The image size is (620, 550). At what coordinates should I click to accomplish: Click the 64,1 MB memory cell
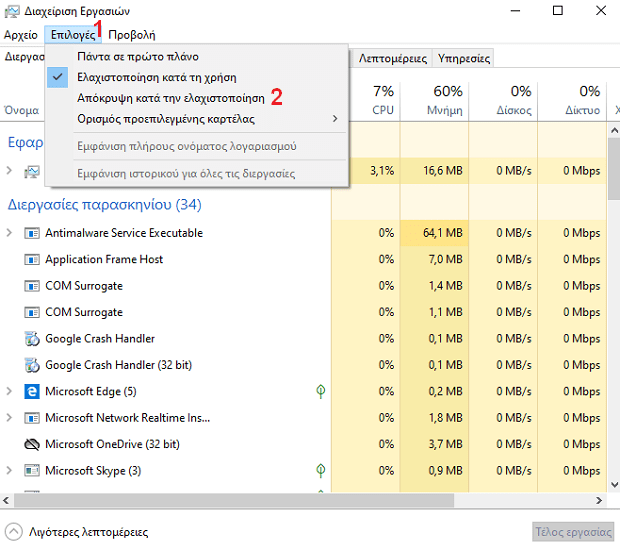point(434,233)
